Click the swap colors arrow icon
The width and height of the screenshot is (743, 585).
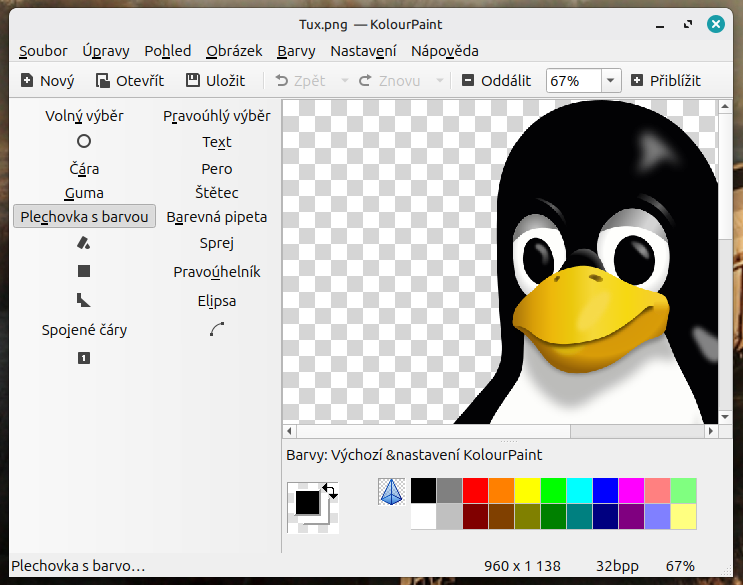point(330,490)
